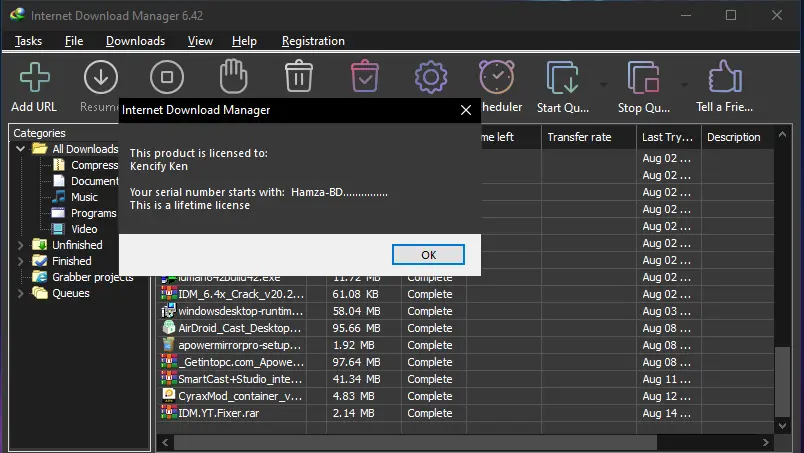
Task: Open the Start Queue dropdown arrow
Action: [604, 84]
